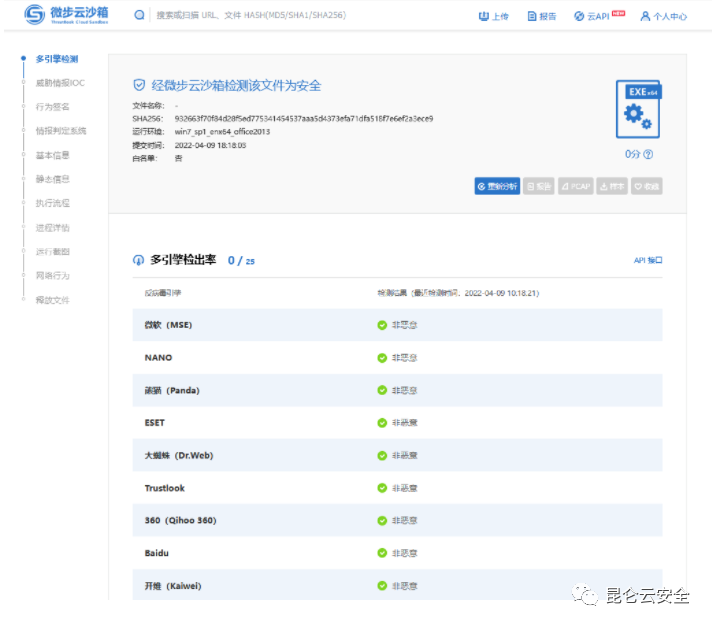Click the search magnifier icon
The height and width of the screenshot is (626, 712).
point(139,15)
